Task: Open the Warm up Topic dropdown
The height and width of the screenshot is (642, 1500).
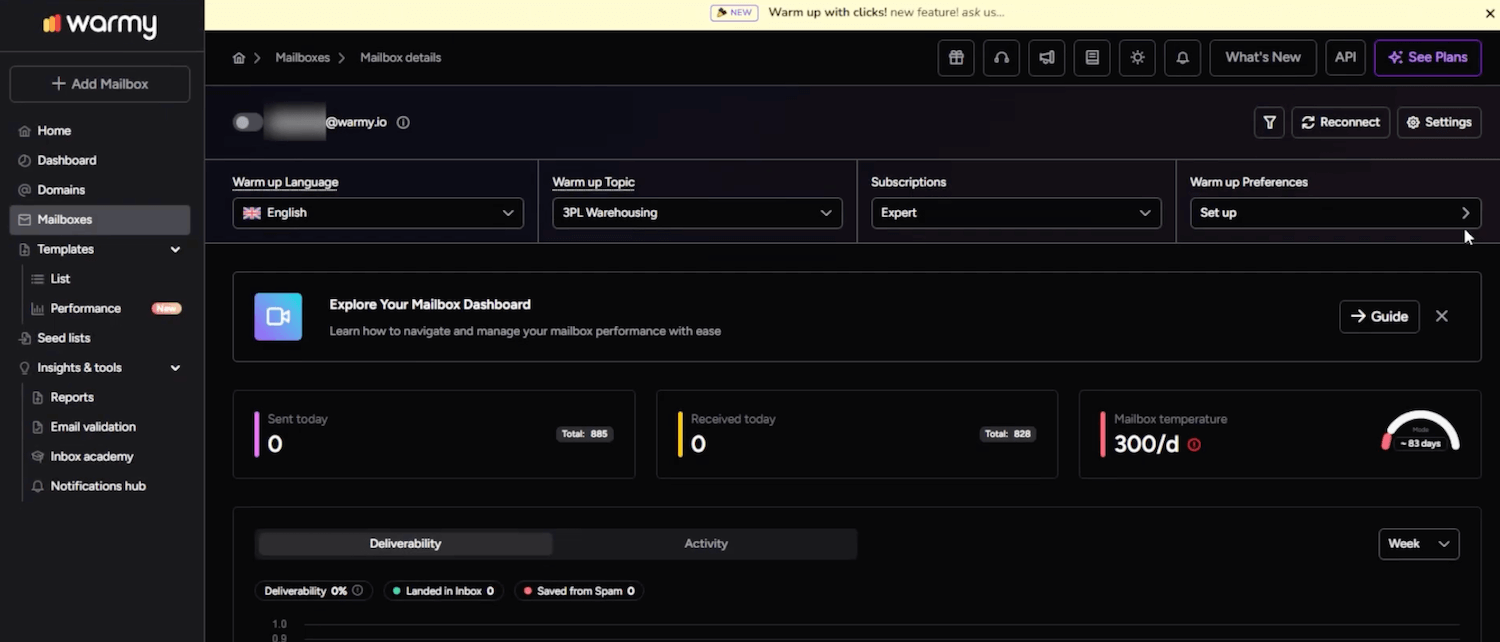Action: (x=697, y=213)
